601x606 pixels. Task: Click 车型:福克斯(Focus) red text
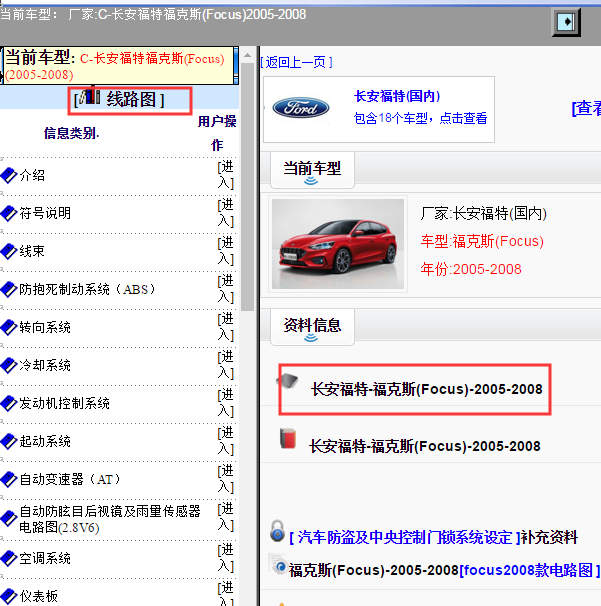point(482,242)
